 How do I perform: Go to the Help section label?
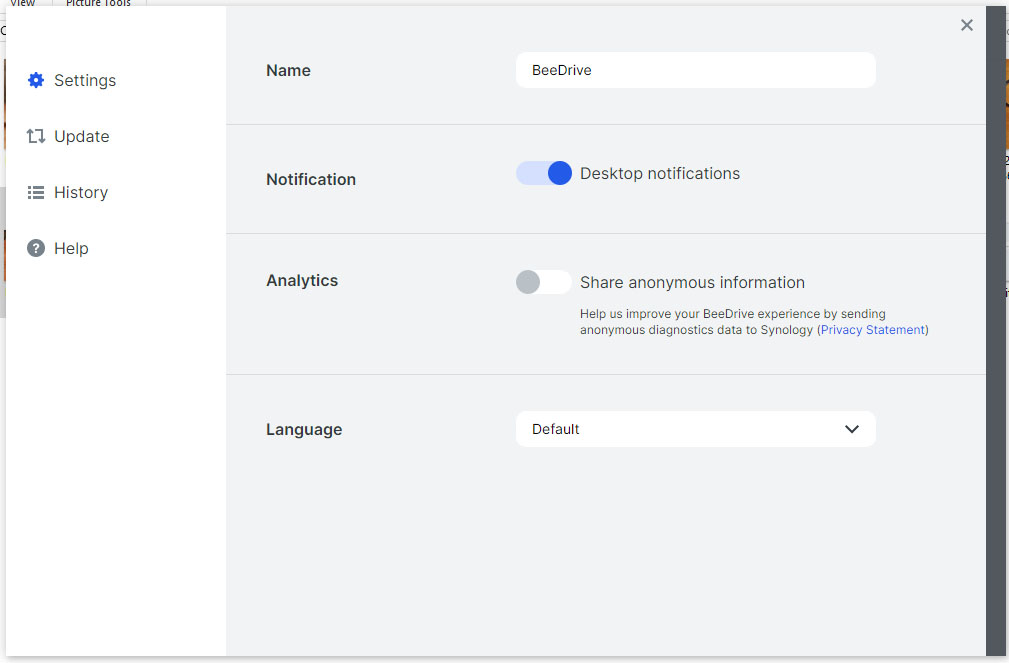pyautogui.click(x=71, y=248)
